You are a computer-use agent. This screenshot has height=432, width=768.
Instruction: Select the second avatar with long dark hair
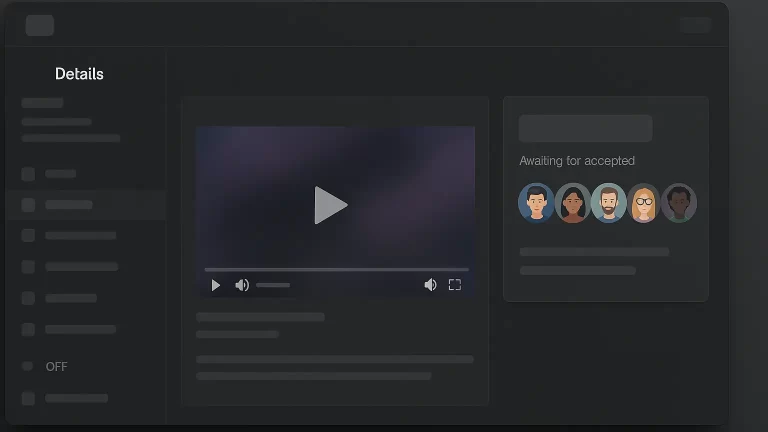pyautogui.click(x=573, y=203)
